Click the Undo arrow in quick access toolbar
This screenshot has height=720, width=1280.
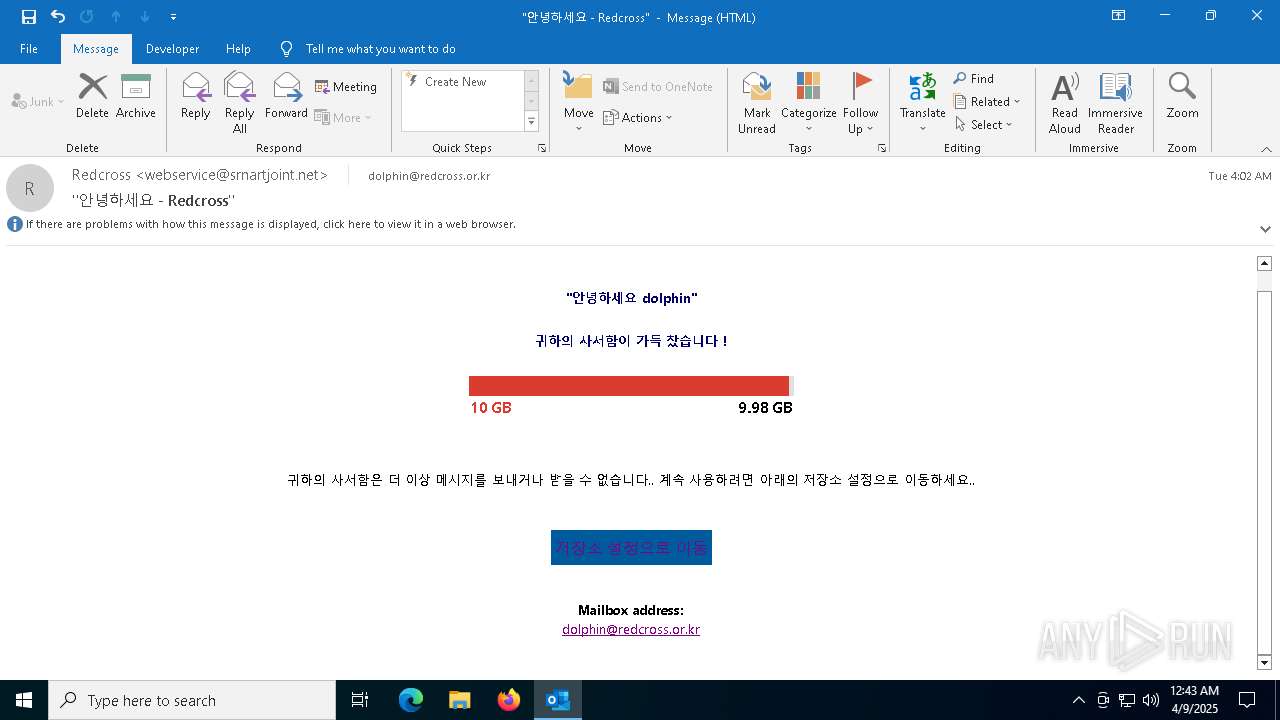coord(58,17)
